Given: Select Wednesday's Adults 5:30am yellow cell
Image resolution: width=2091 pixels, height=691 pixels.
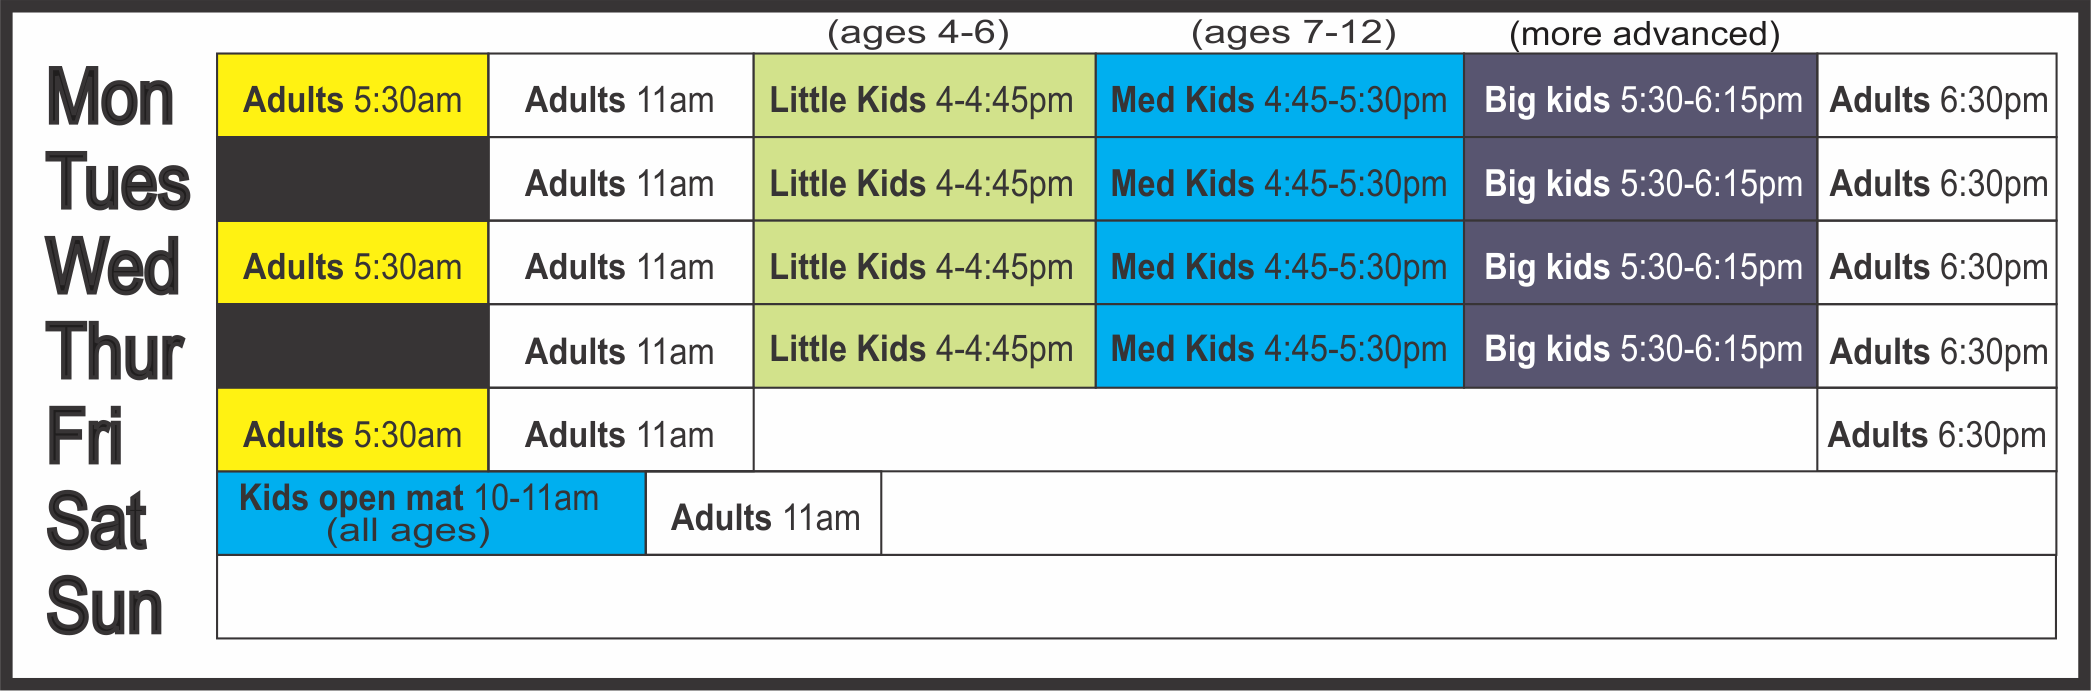Looking at the screenshot, I should (x=352, y=263).
